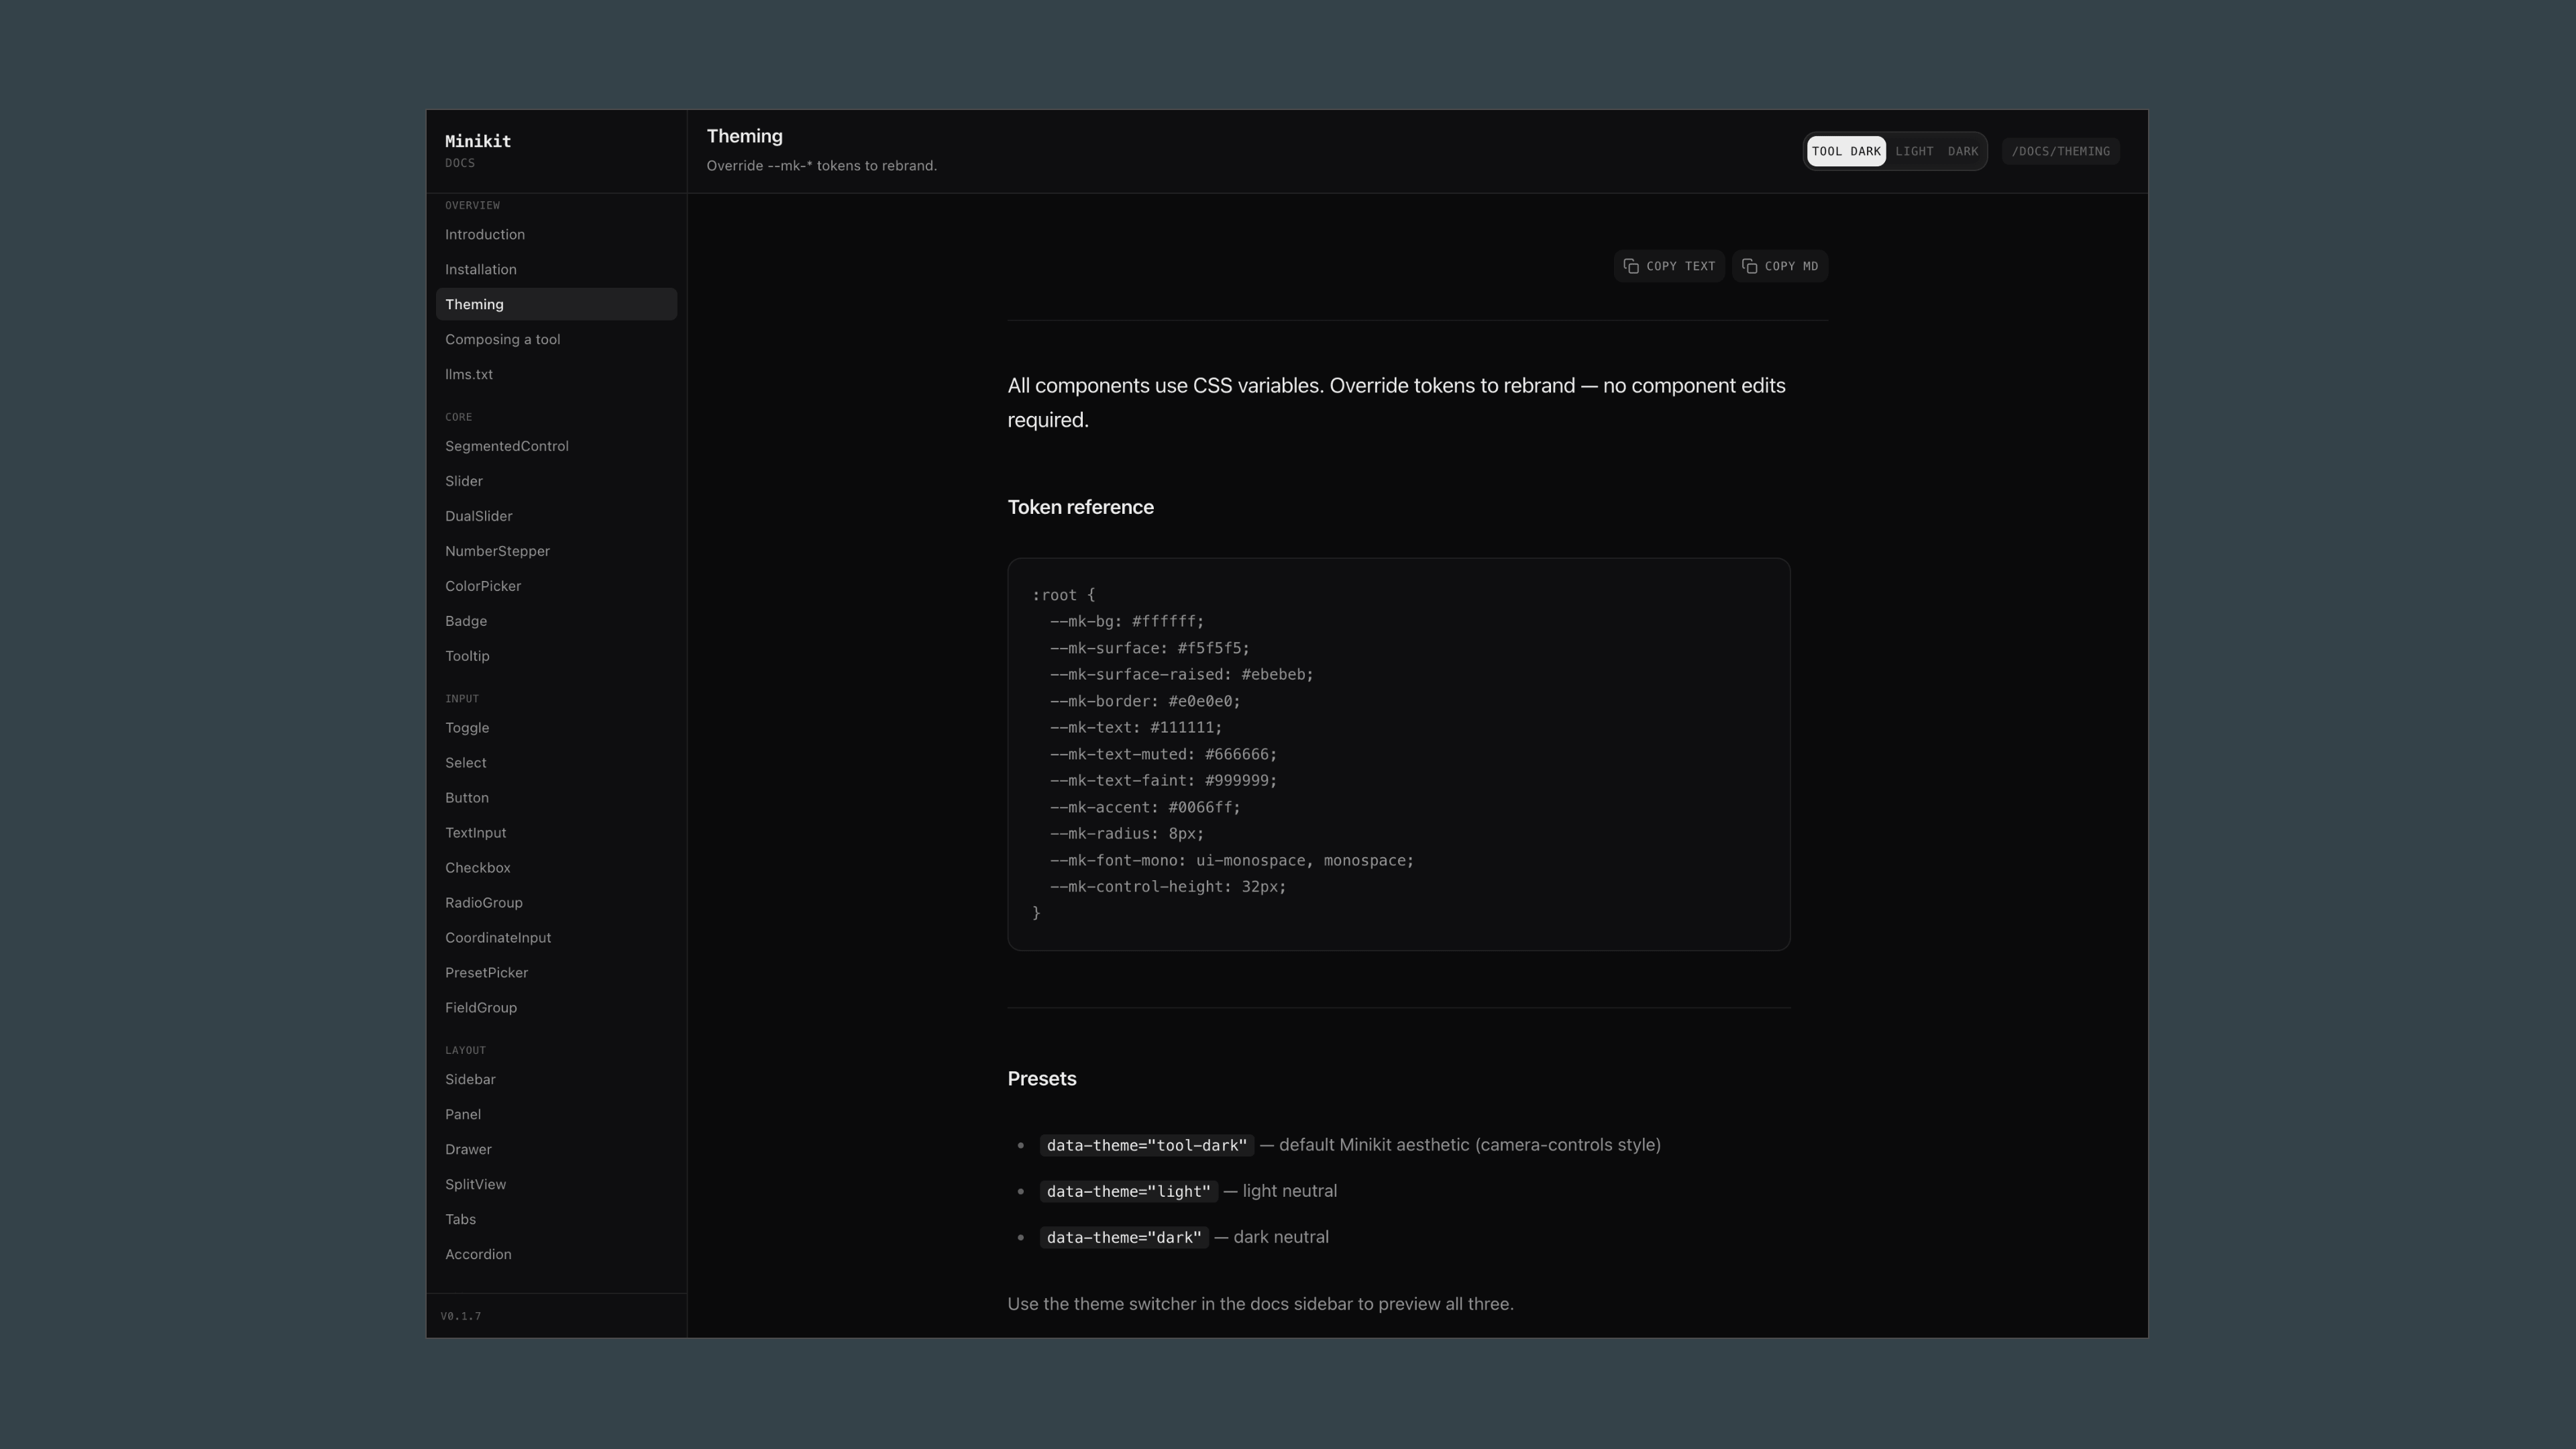Screen dimensions: 2576x1449
Task: Open RadioGroup docs
Action: [556, 903]
